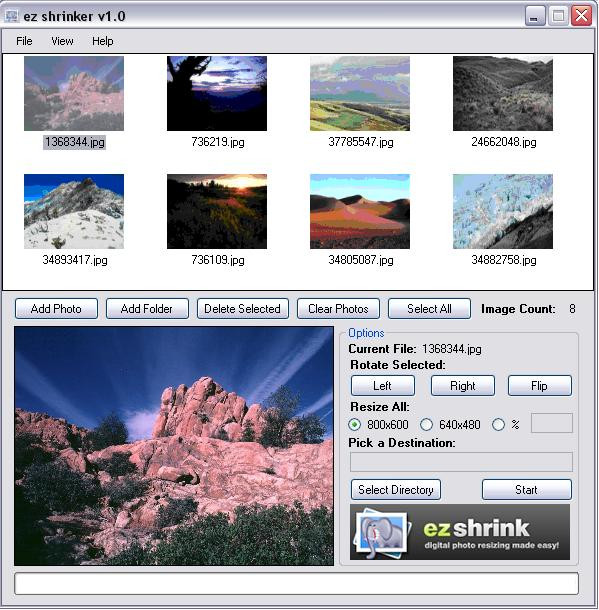Screen dimensions: 599x610
Task: Click the ez shrink elephant banner
Action: pyautogui.click(x=460, y=532)
